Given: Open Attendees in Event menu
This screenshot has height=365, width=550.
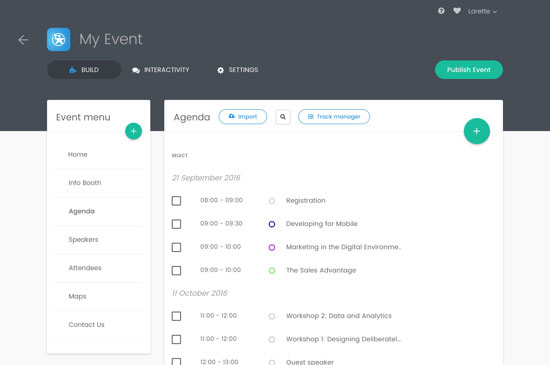Looking at the screenshot, I should (x=85, y=268).
